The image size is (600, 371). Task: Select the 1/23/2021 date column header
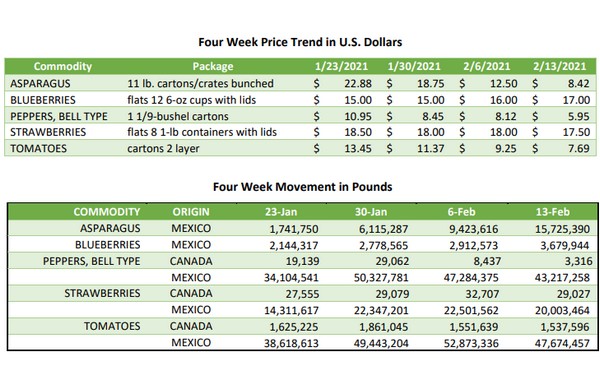tap(341, 67)
